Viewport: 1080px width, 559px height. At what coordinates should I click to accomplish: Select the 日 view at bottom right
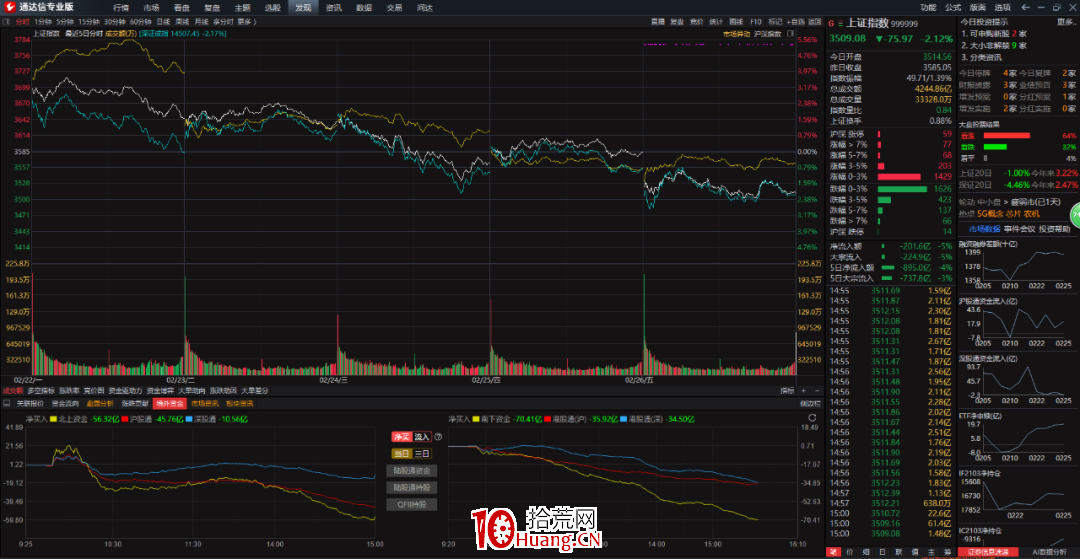pos(882,552)
